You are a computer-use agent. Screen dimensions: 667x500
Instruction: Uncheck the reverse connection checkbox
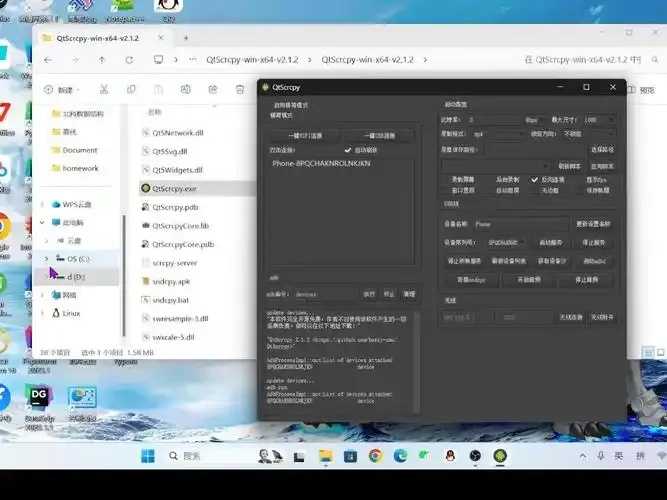tap(534, 180)
